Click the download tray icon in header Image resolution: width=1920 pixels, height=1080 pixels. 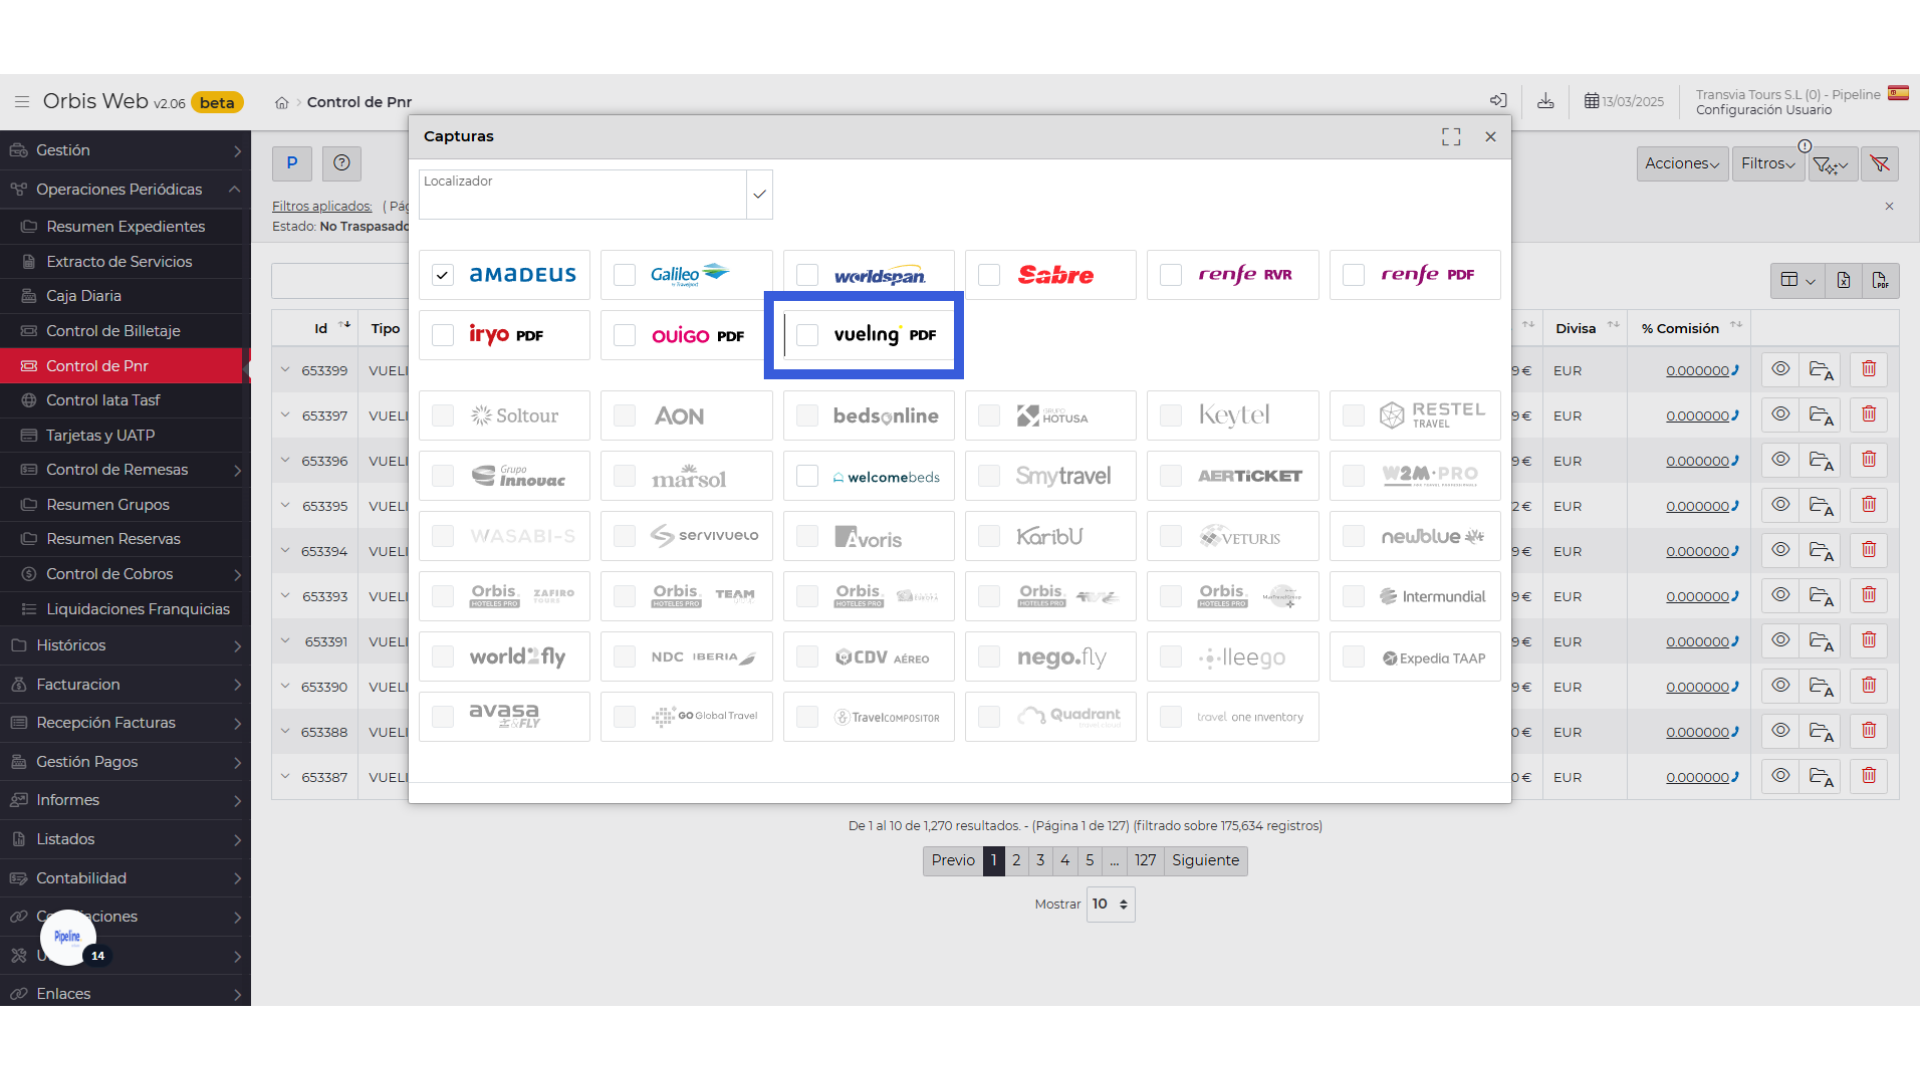(1545, 101)
